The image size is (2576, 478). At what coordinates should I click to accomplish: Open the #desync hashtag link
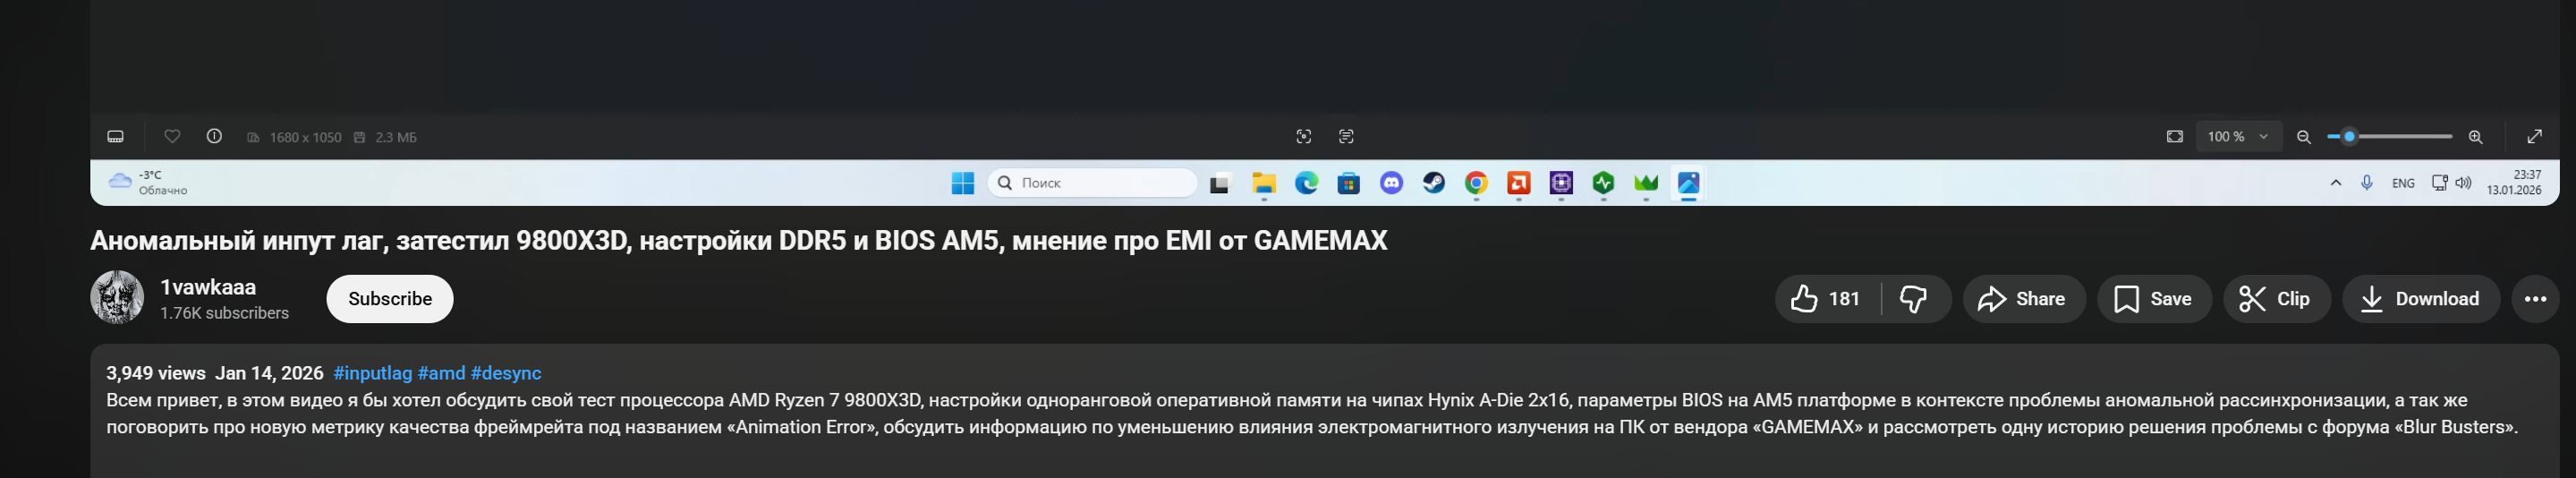point(506,373)
